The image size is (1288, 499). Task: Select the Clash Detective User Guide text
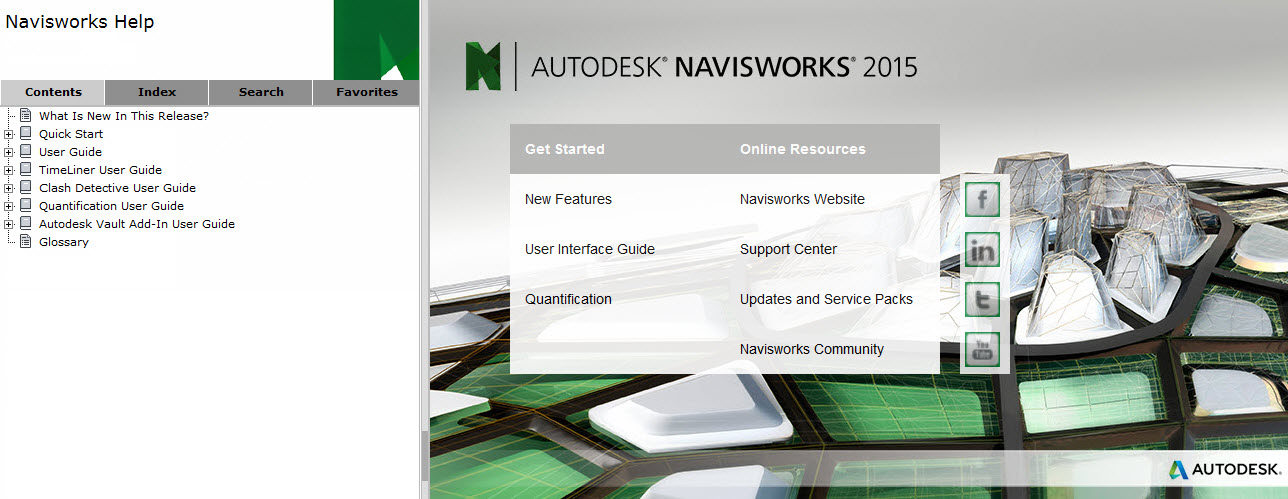pos(117,188)
